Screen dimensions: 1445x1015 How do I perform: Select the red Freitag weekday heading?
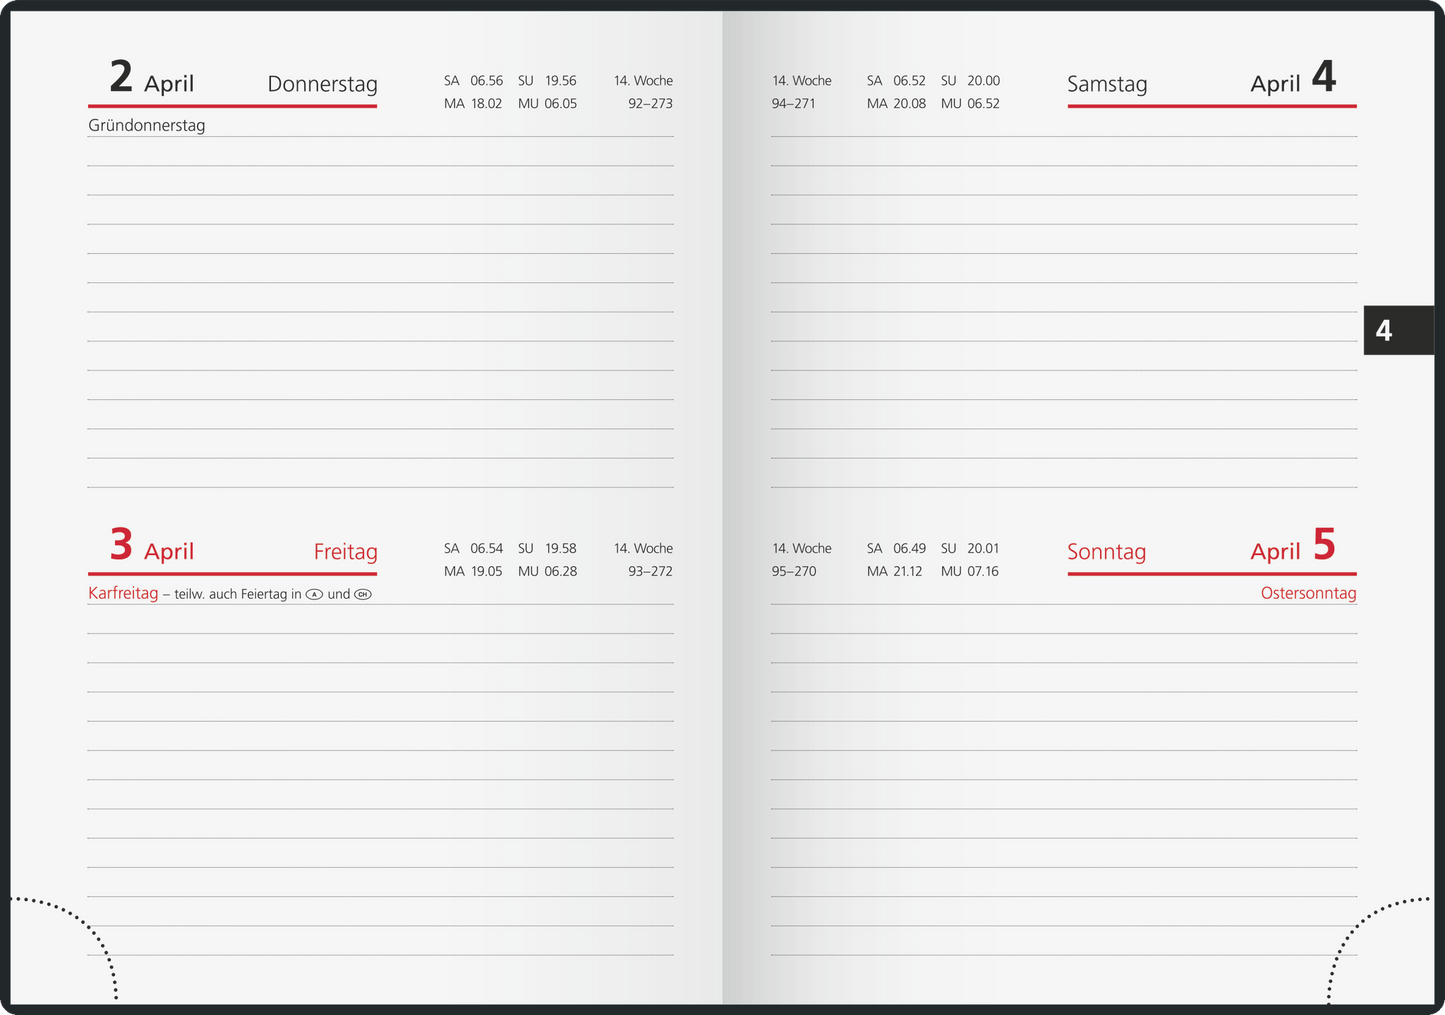[x=345, y=552]
